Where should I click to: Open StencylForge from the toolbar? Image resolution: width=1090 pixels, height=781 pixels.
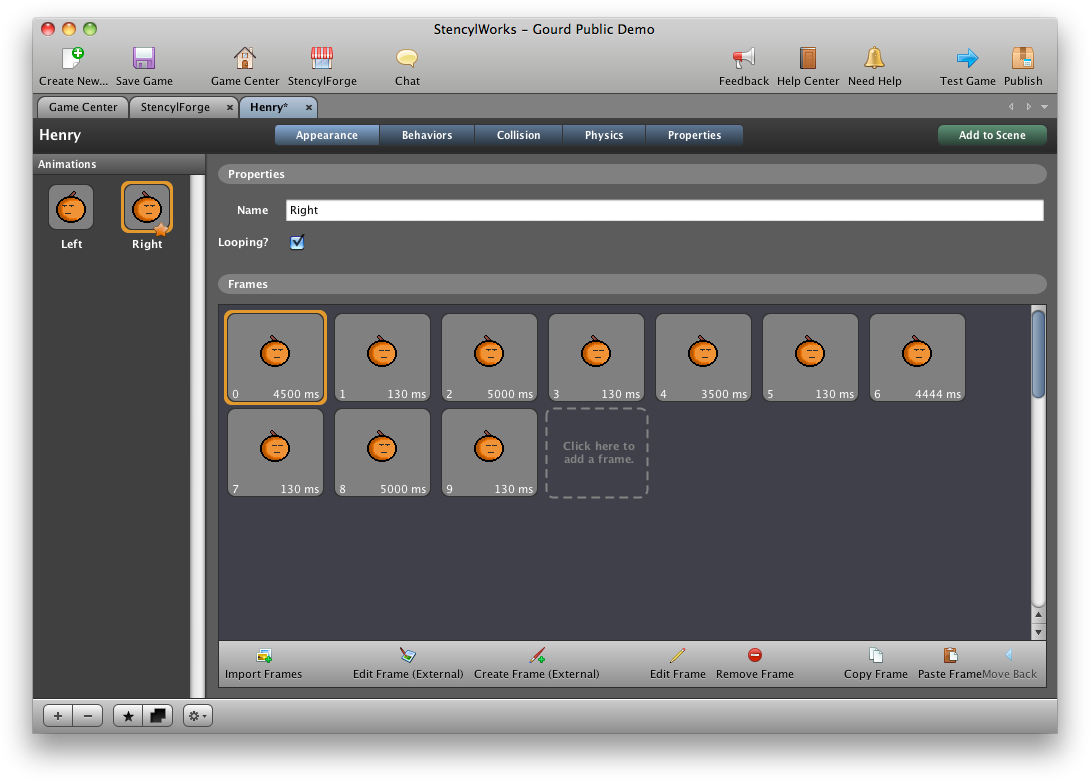pos(322,59)
